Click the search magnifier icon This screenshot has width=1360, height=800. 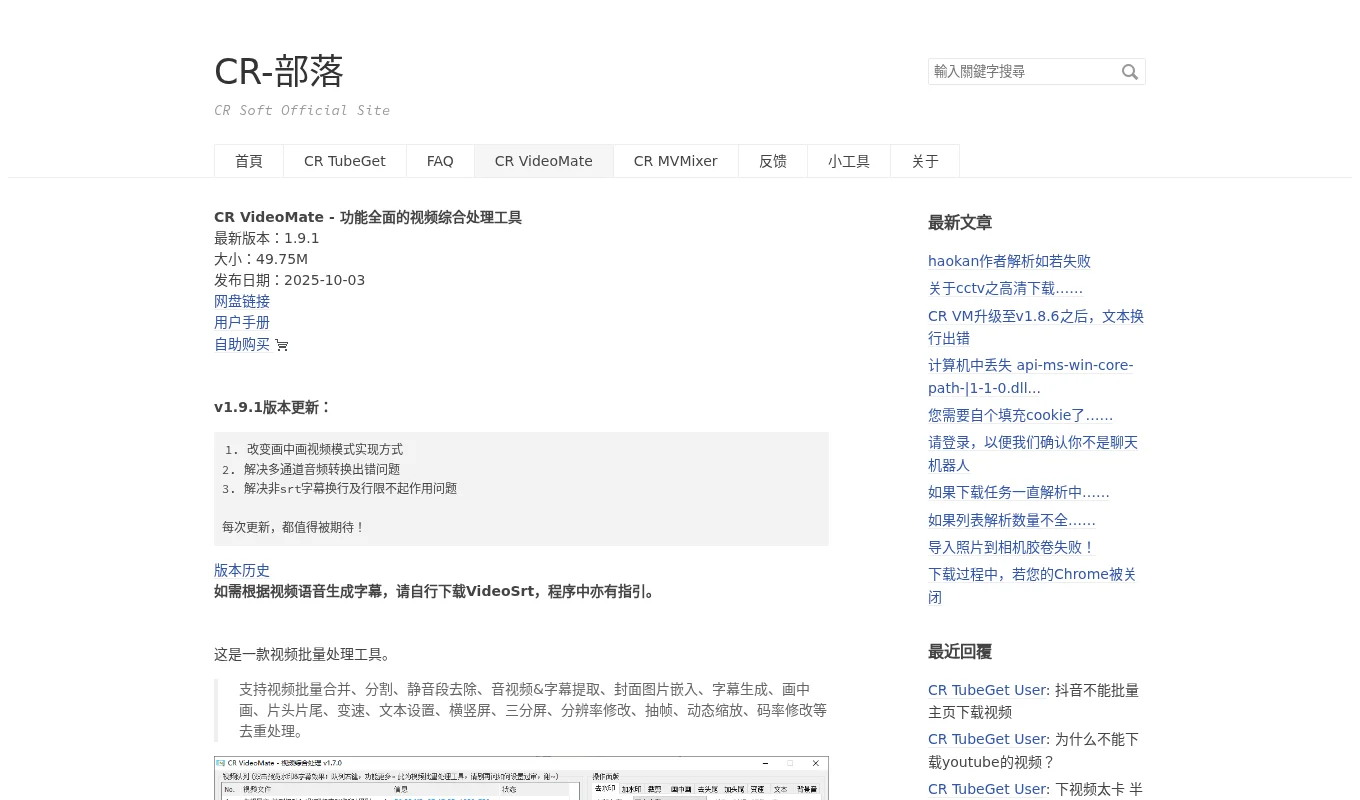(1129, 71)
